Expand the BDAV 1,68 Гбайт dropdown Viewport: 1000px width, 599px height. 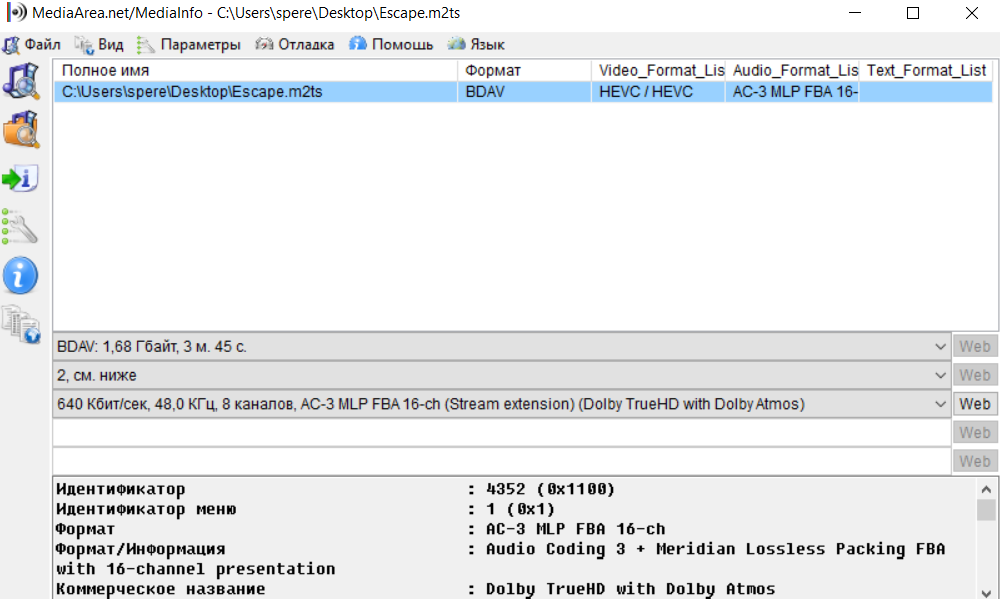tap(939, 347)
